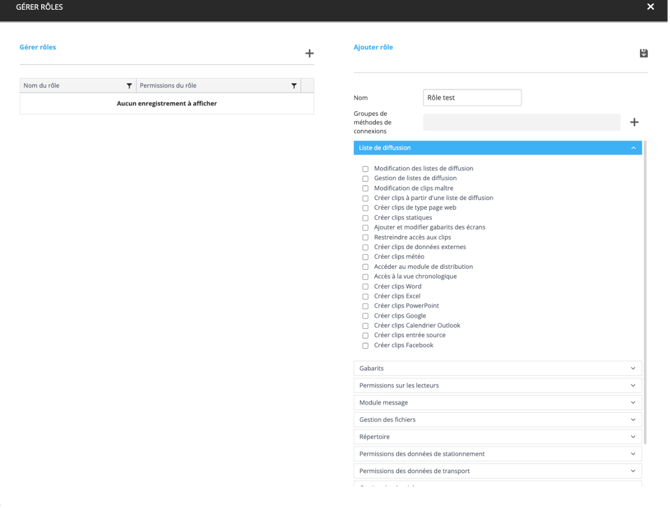Tick Créer clips entrée source
The image size is (670, 508).
pyautogui.click(x=365, y=336)
